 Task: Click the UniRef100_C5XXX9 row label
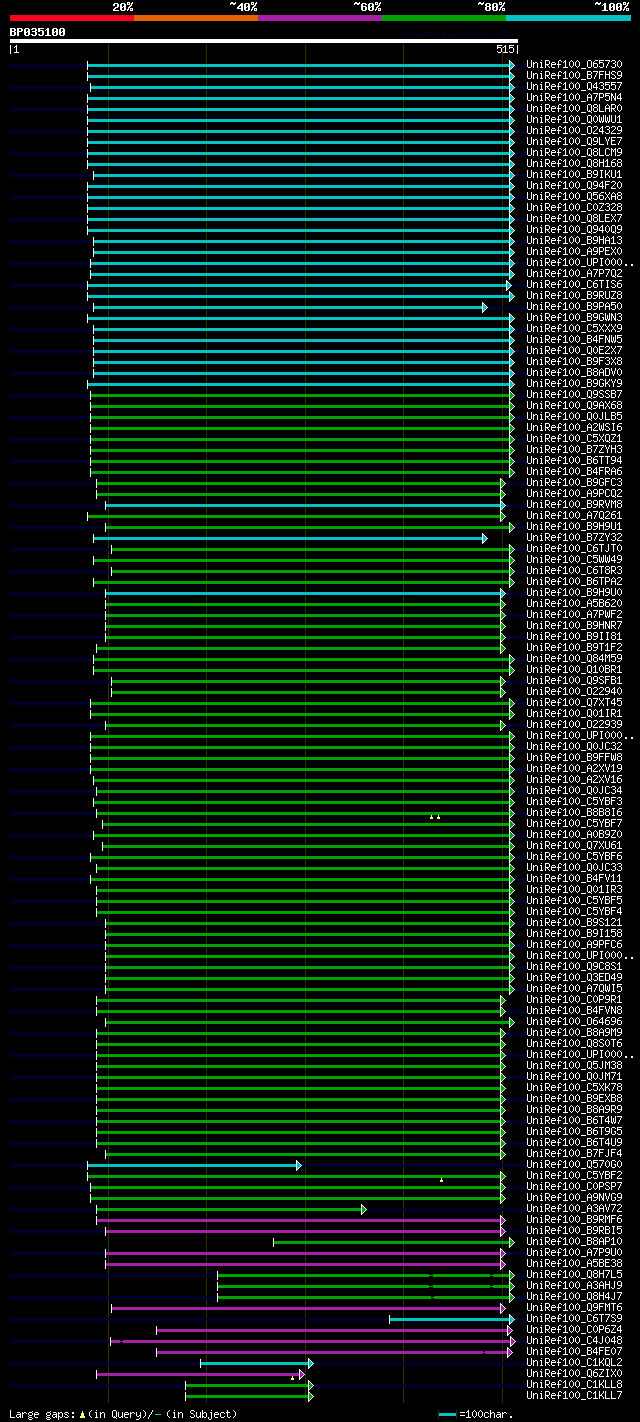pos(574,329)
